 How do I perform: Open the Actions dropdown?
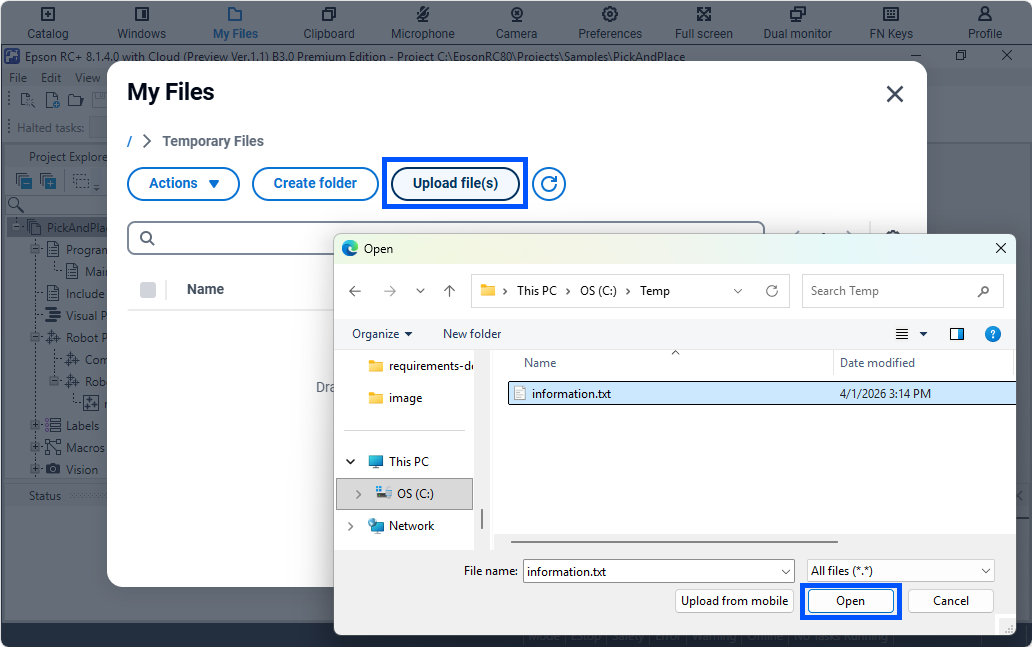pyautogui.click(x=183, y=184)
